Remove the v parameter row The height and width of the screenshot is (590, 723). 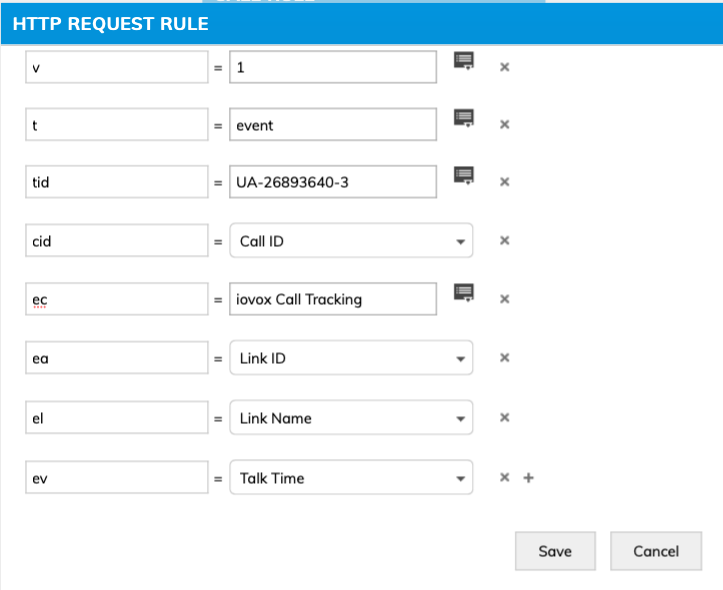[x=505, y=67]
